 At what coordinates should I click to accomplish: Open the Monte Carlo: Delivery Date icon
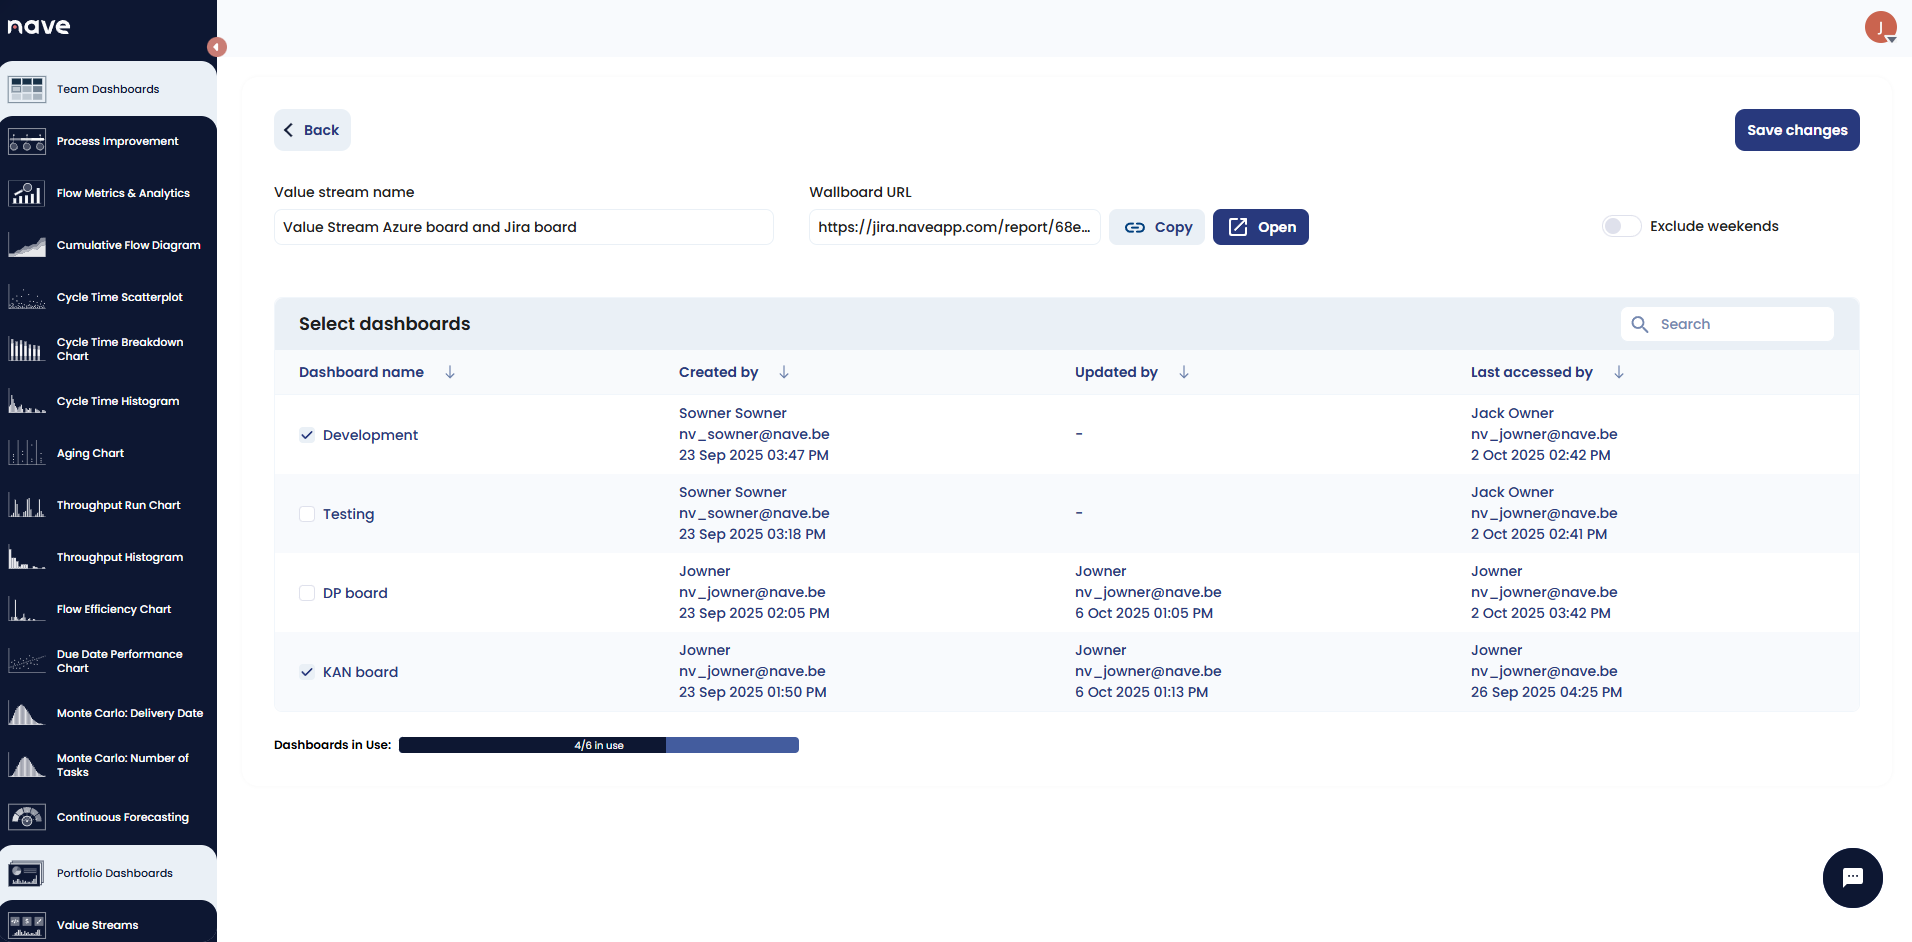[x=27, y=713]
